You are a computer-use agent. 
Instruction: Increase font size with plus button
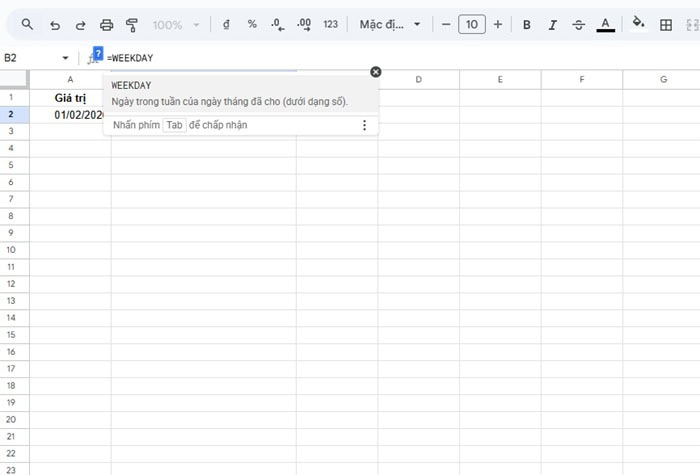497,24
